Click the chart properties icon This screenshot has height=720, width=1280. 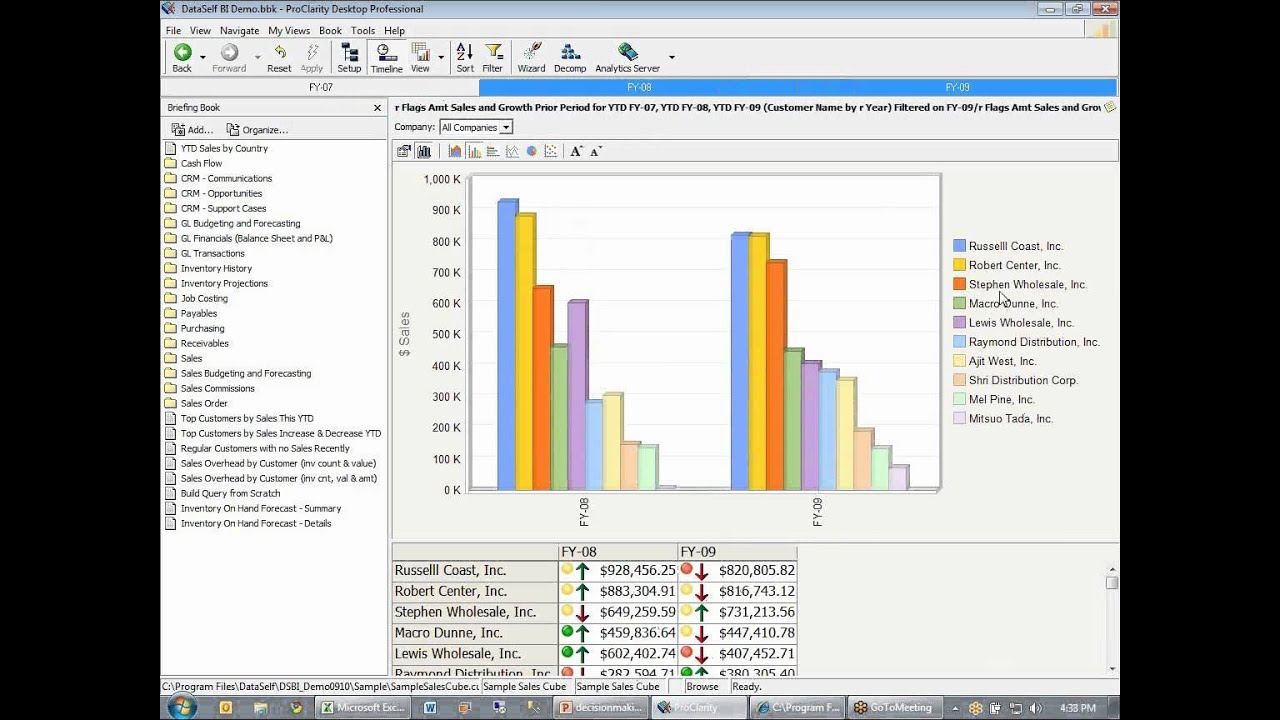tap(404, 151)
